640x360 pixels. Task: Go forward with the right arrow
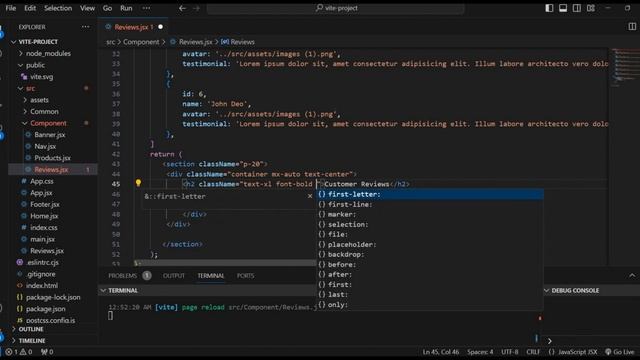point(196,8)
